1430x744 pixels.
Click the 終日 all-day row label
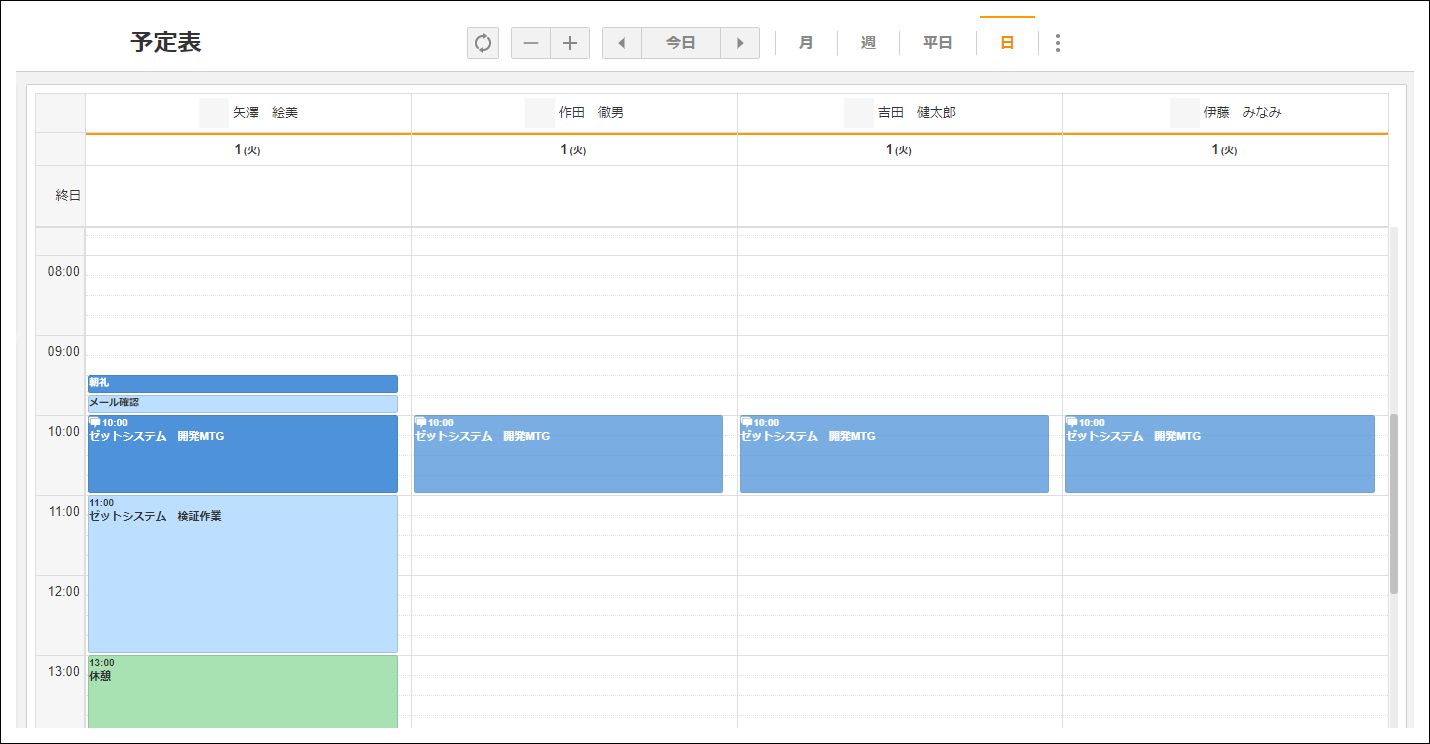(x=68, y=195)
